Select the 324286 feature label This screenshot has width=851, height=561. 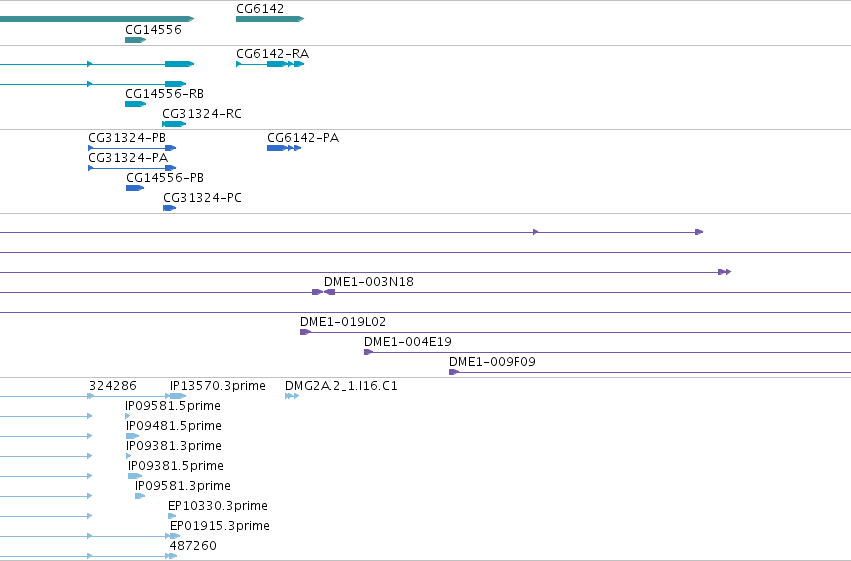click(112, 386)
